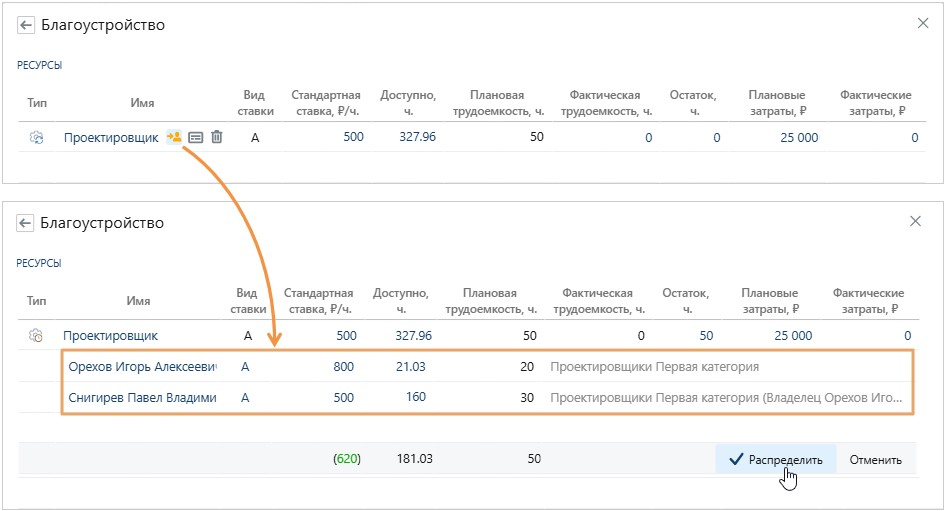
Task: Click Проектировщик link in the lower panel
Action: coord(110,336)
